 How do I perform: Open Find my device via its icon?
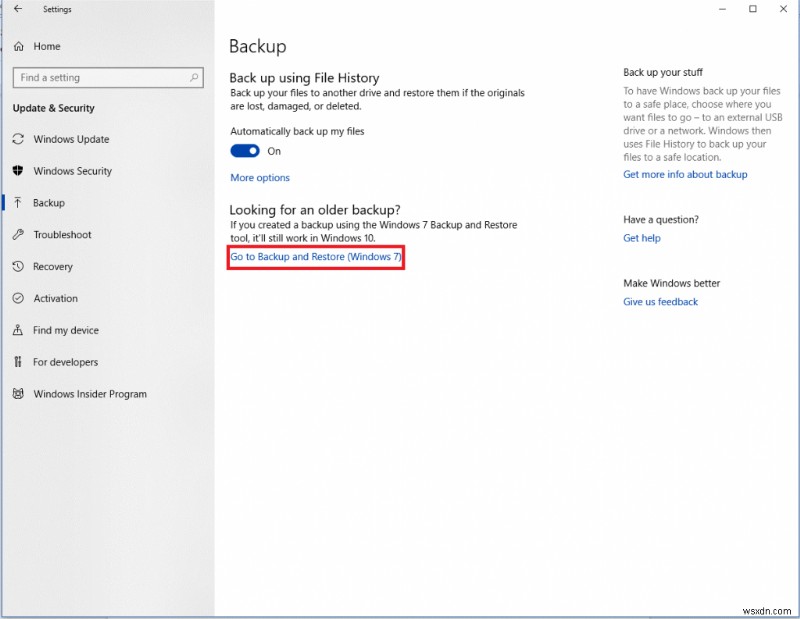coord(18,330)
